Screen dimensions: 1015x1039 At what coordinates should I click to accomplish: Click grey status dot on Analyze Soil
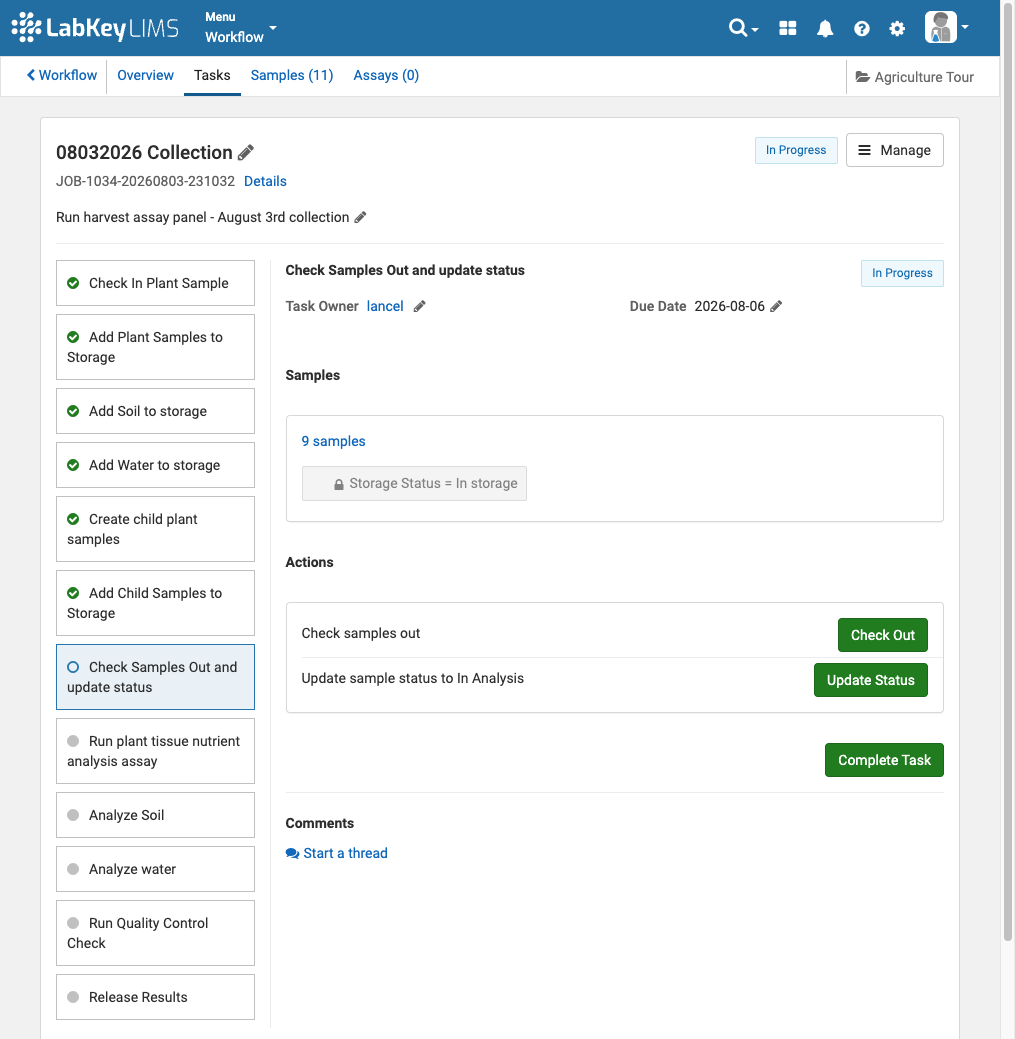pos(74,815)
